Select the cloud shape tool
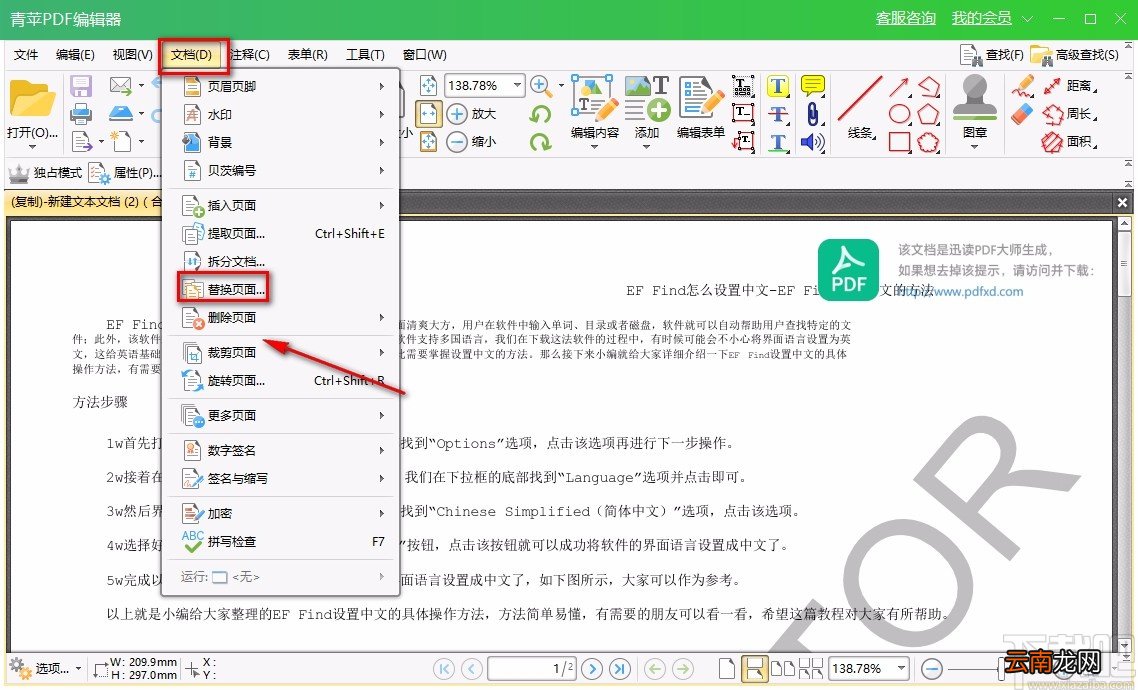The image size is (1138, 690). point(928,141)
